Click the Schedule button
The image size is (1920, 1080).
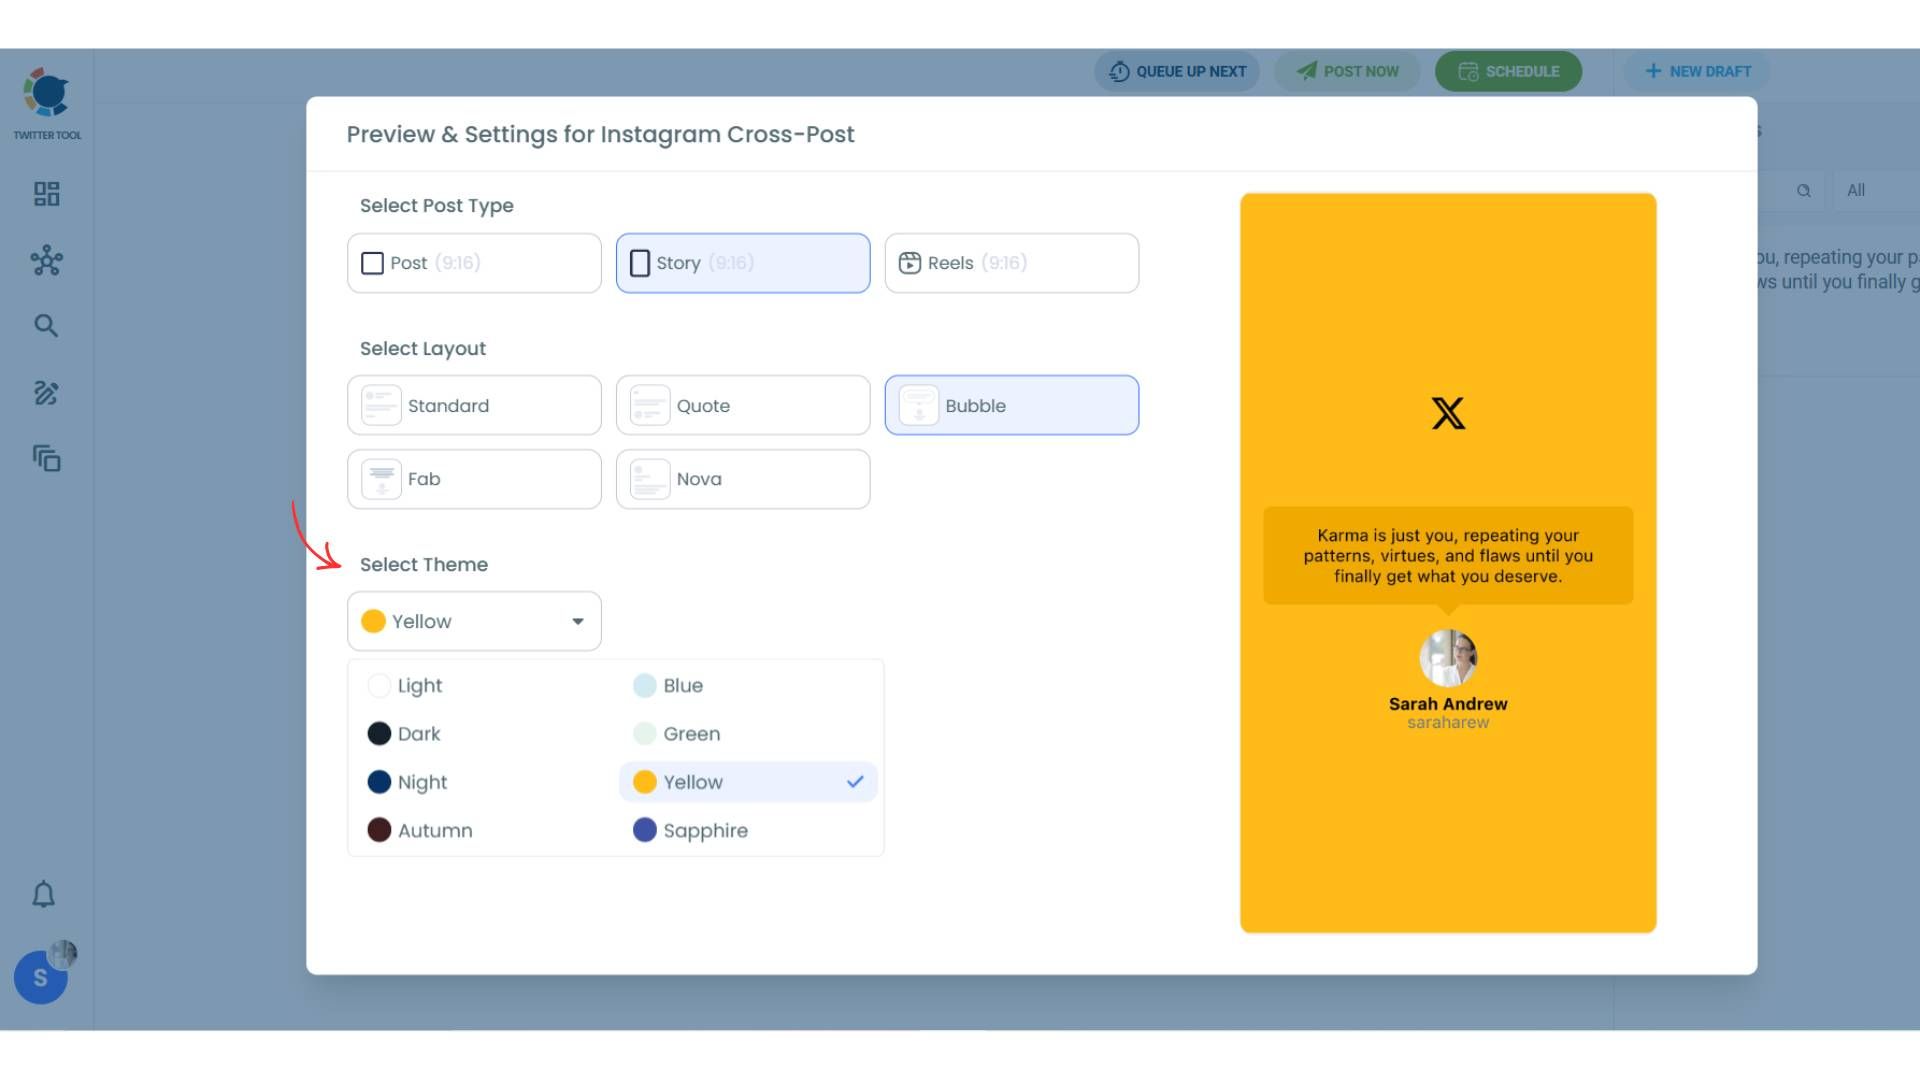click(x=1508, y=71)
